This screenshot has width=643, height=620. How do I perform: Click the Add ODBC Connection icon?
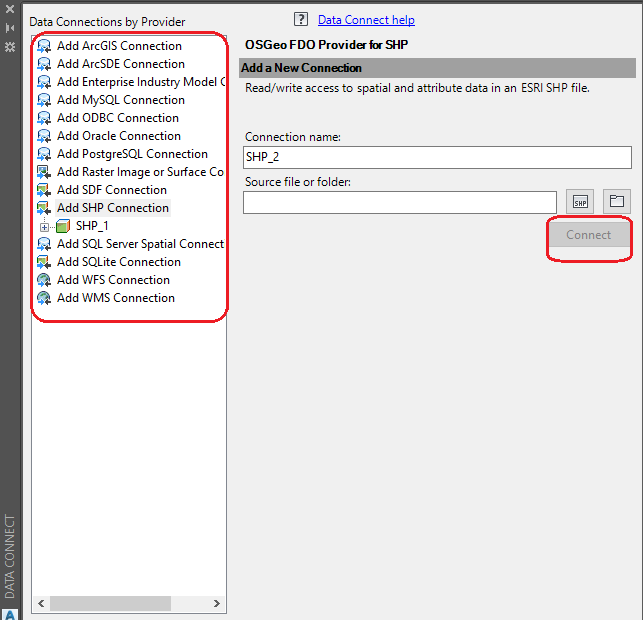pos(44,118)
